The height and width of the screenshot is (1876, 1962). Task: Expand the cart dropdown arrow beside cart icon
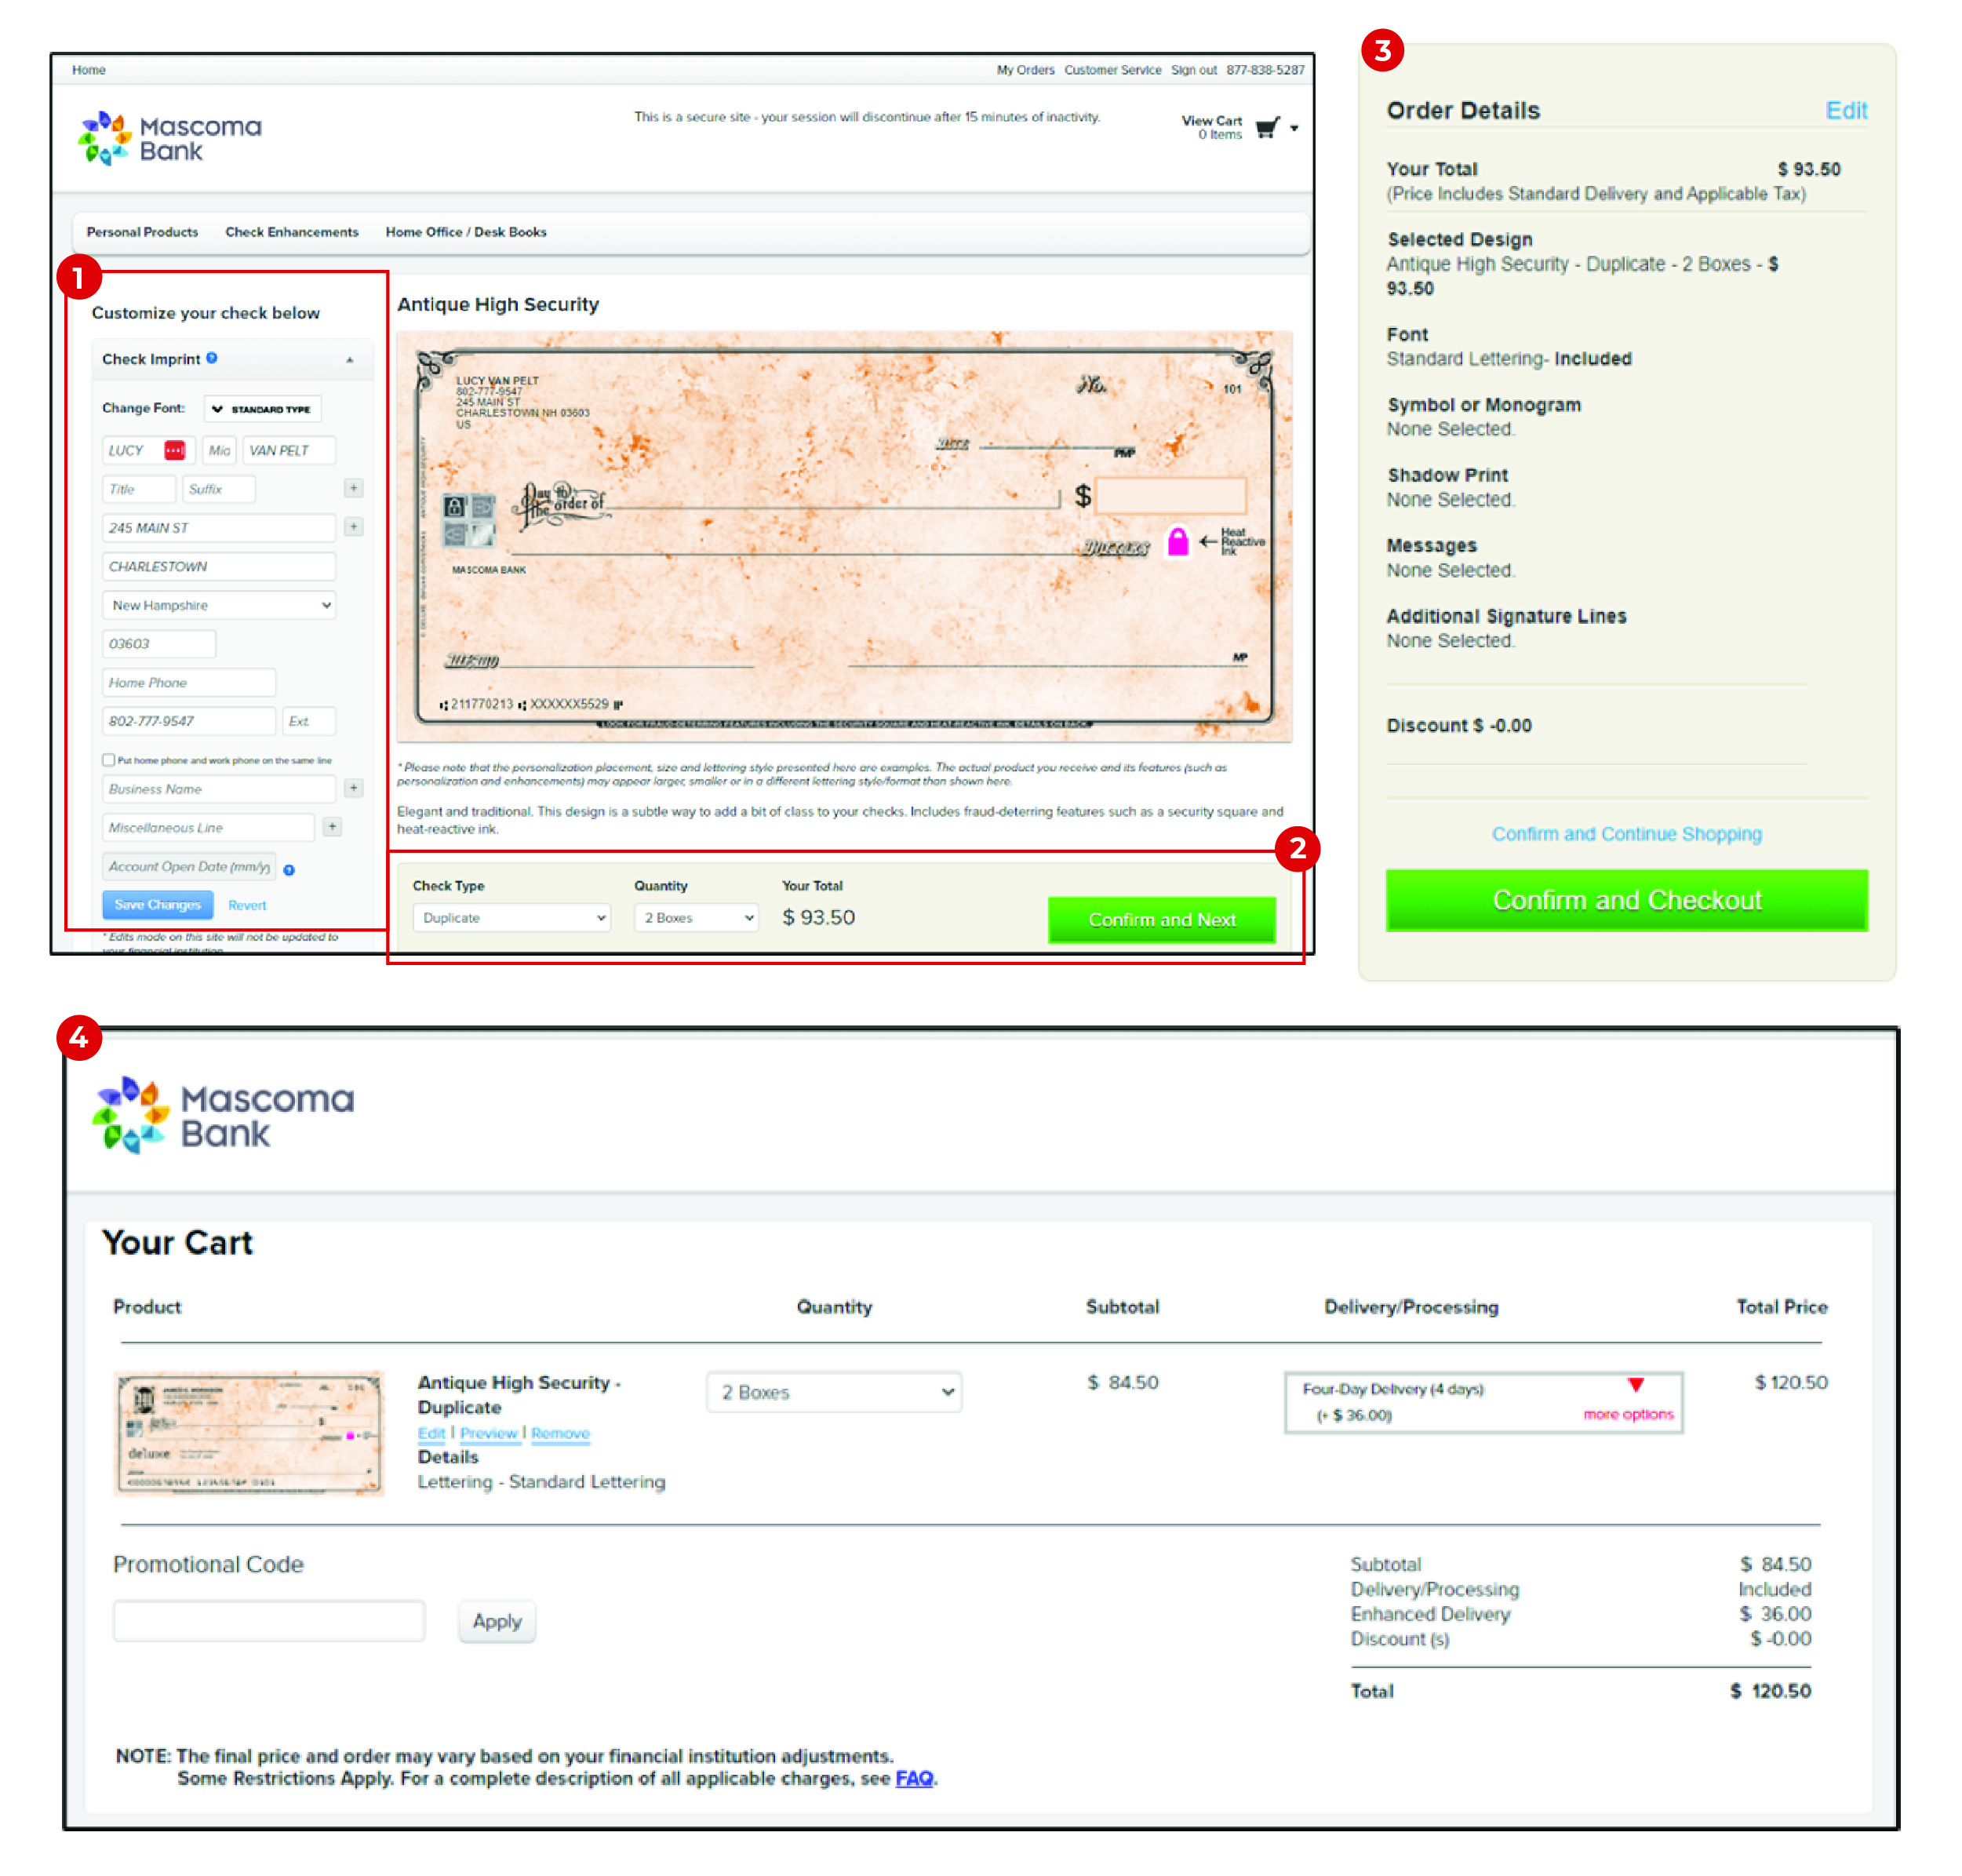[1294, 128]
